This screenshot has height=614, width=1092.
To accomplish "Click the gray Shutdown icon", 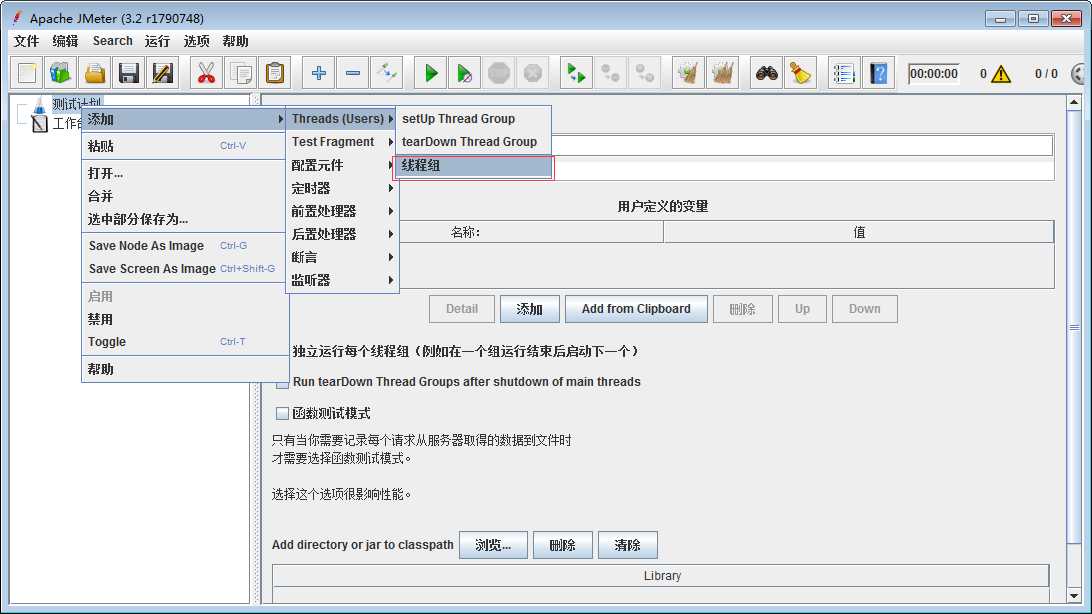I will 533,73.
